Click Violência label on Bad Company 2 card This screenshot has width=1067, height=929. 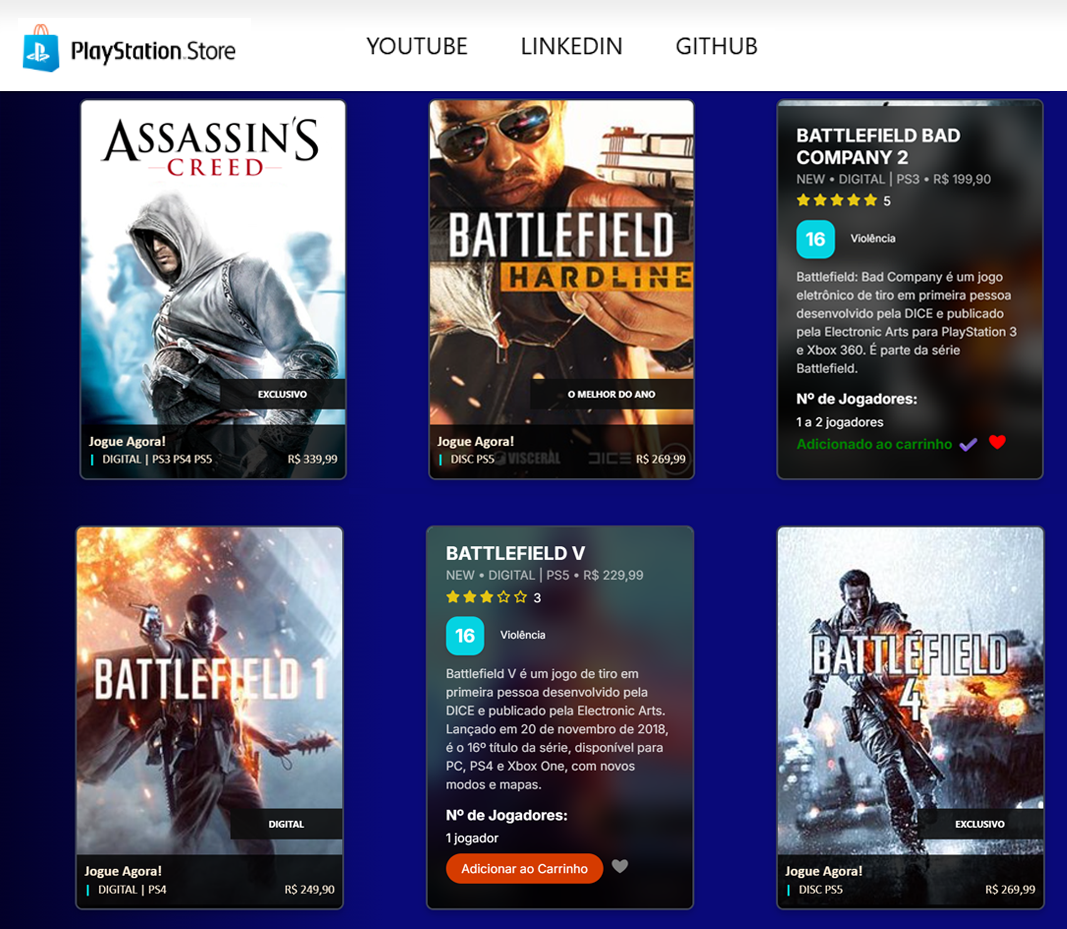tap(873, 238)
